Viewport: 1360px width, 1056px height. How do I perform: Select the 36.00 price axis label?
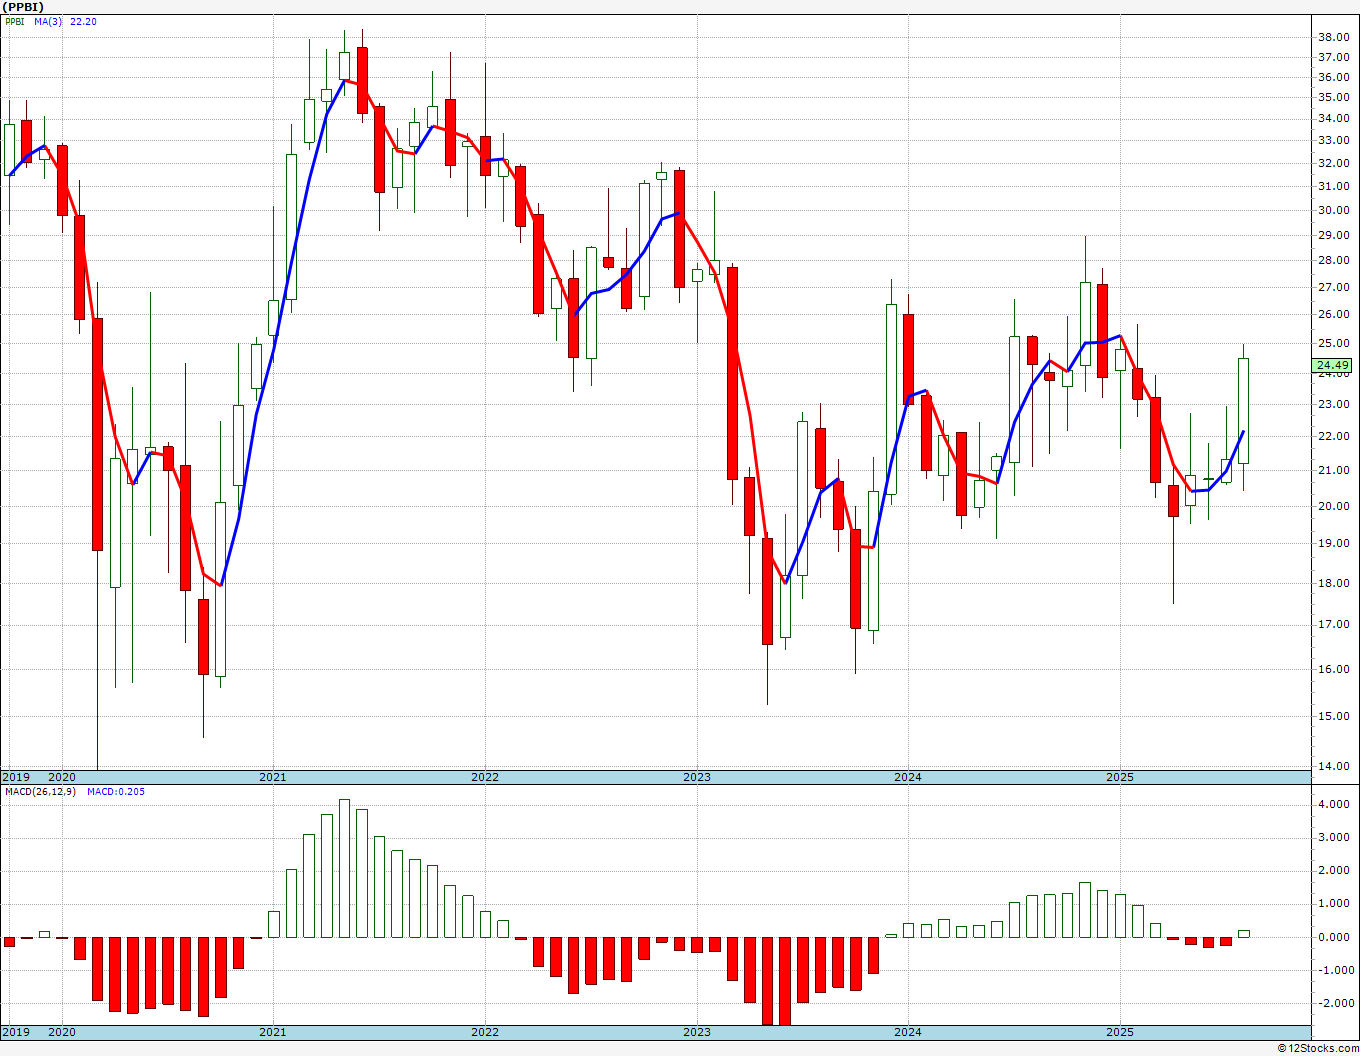tap(1333, 78)
